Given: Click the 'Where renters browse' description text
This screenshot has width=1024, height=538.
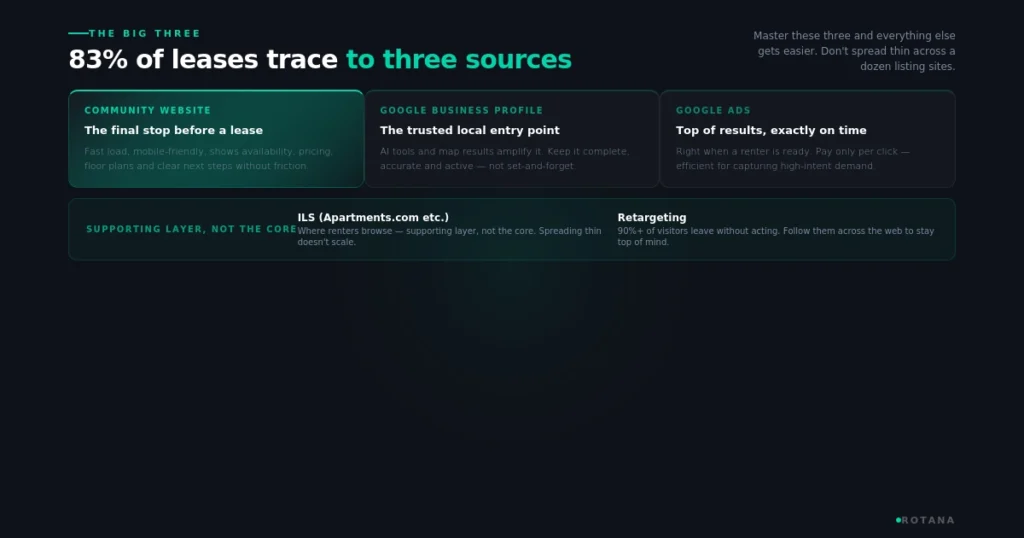Looking at the screenshot, I should [450, 236].
